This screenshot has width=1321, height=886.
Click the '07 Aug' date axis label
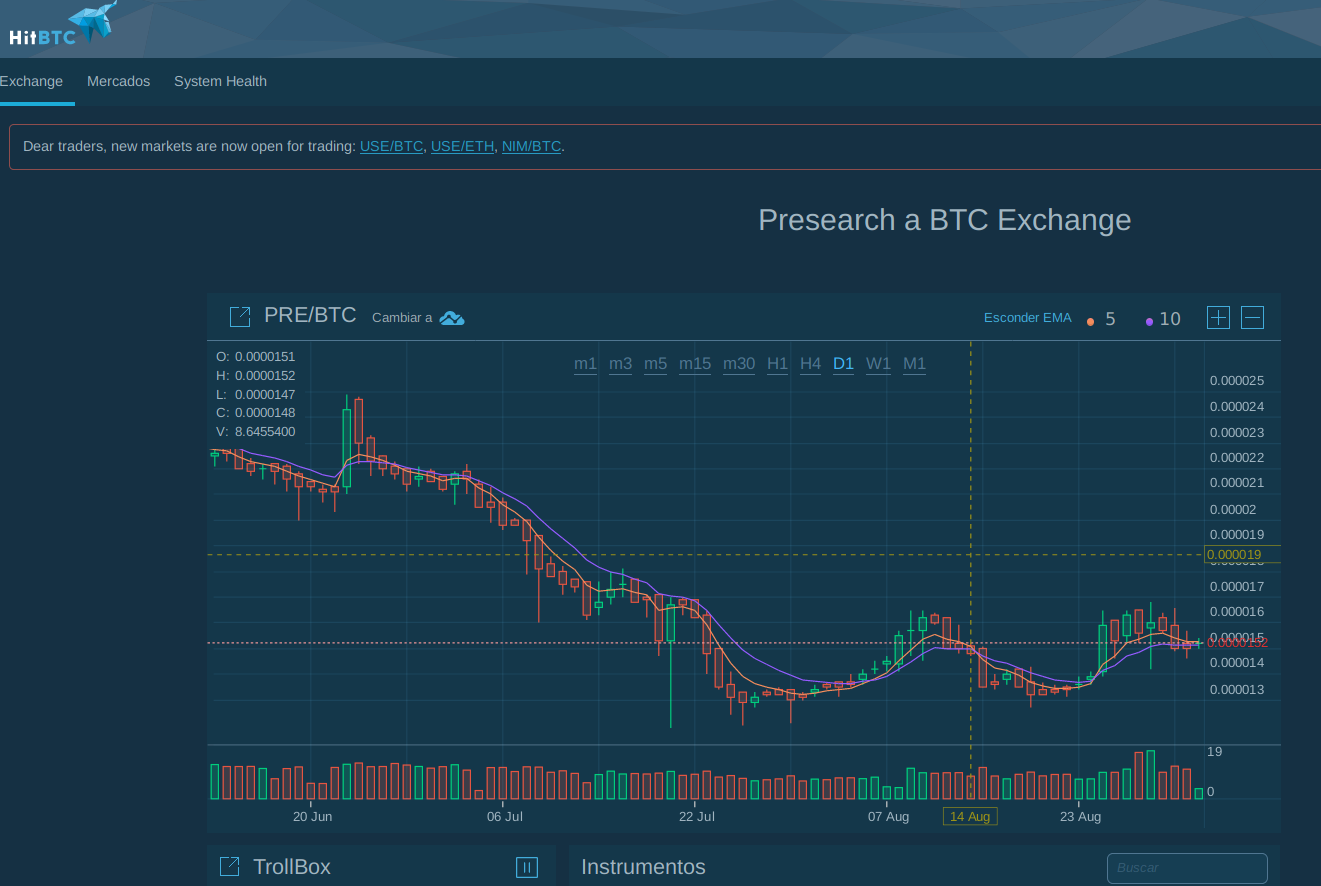click(888, 817)
